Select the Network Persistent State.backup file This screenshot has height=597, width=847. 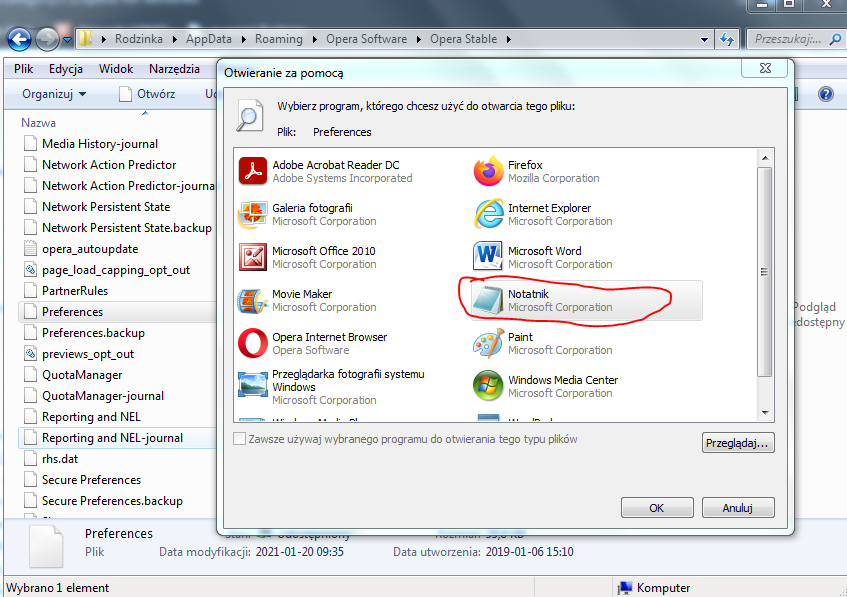pos(127,228)
